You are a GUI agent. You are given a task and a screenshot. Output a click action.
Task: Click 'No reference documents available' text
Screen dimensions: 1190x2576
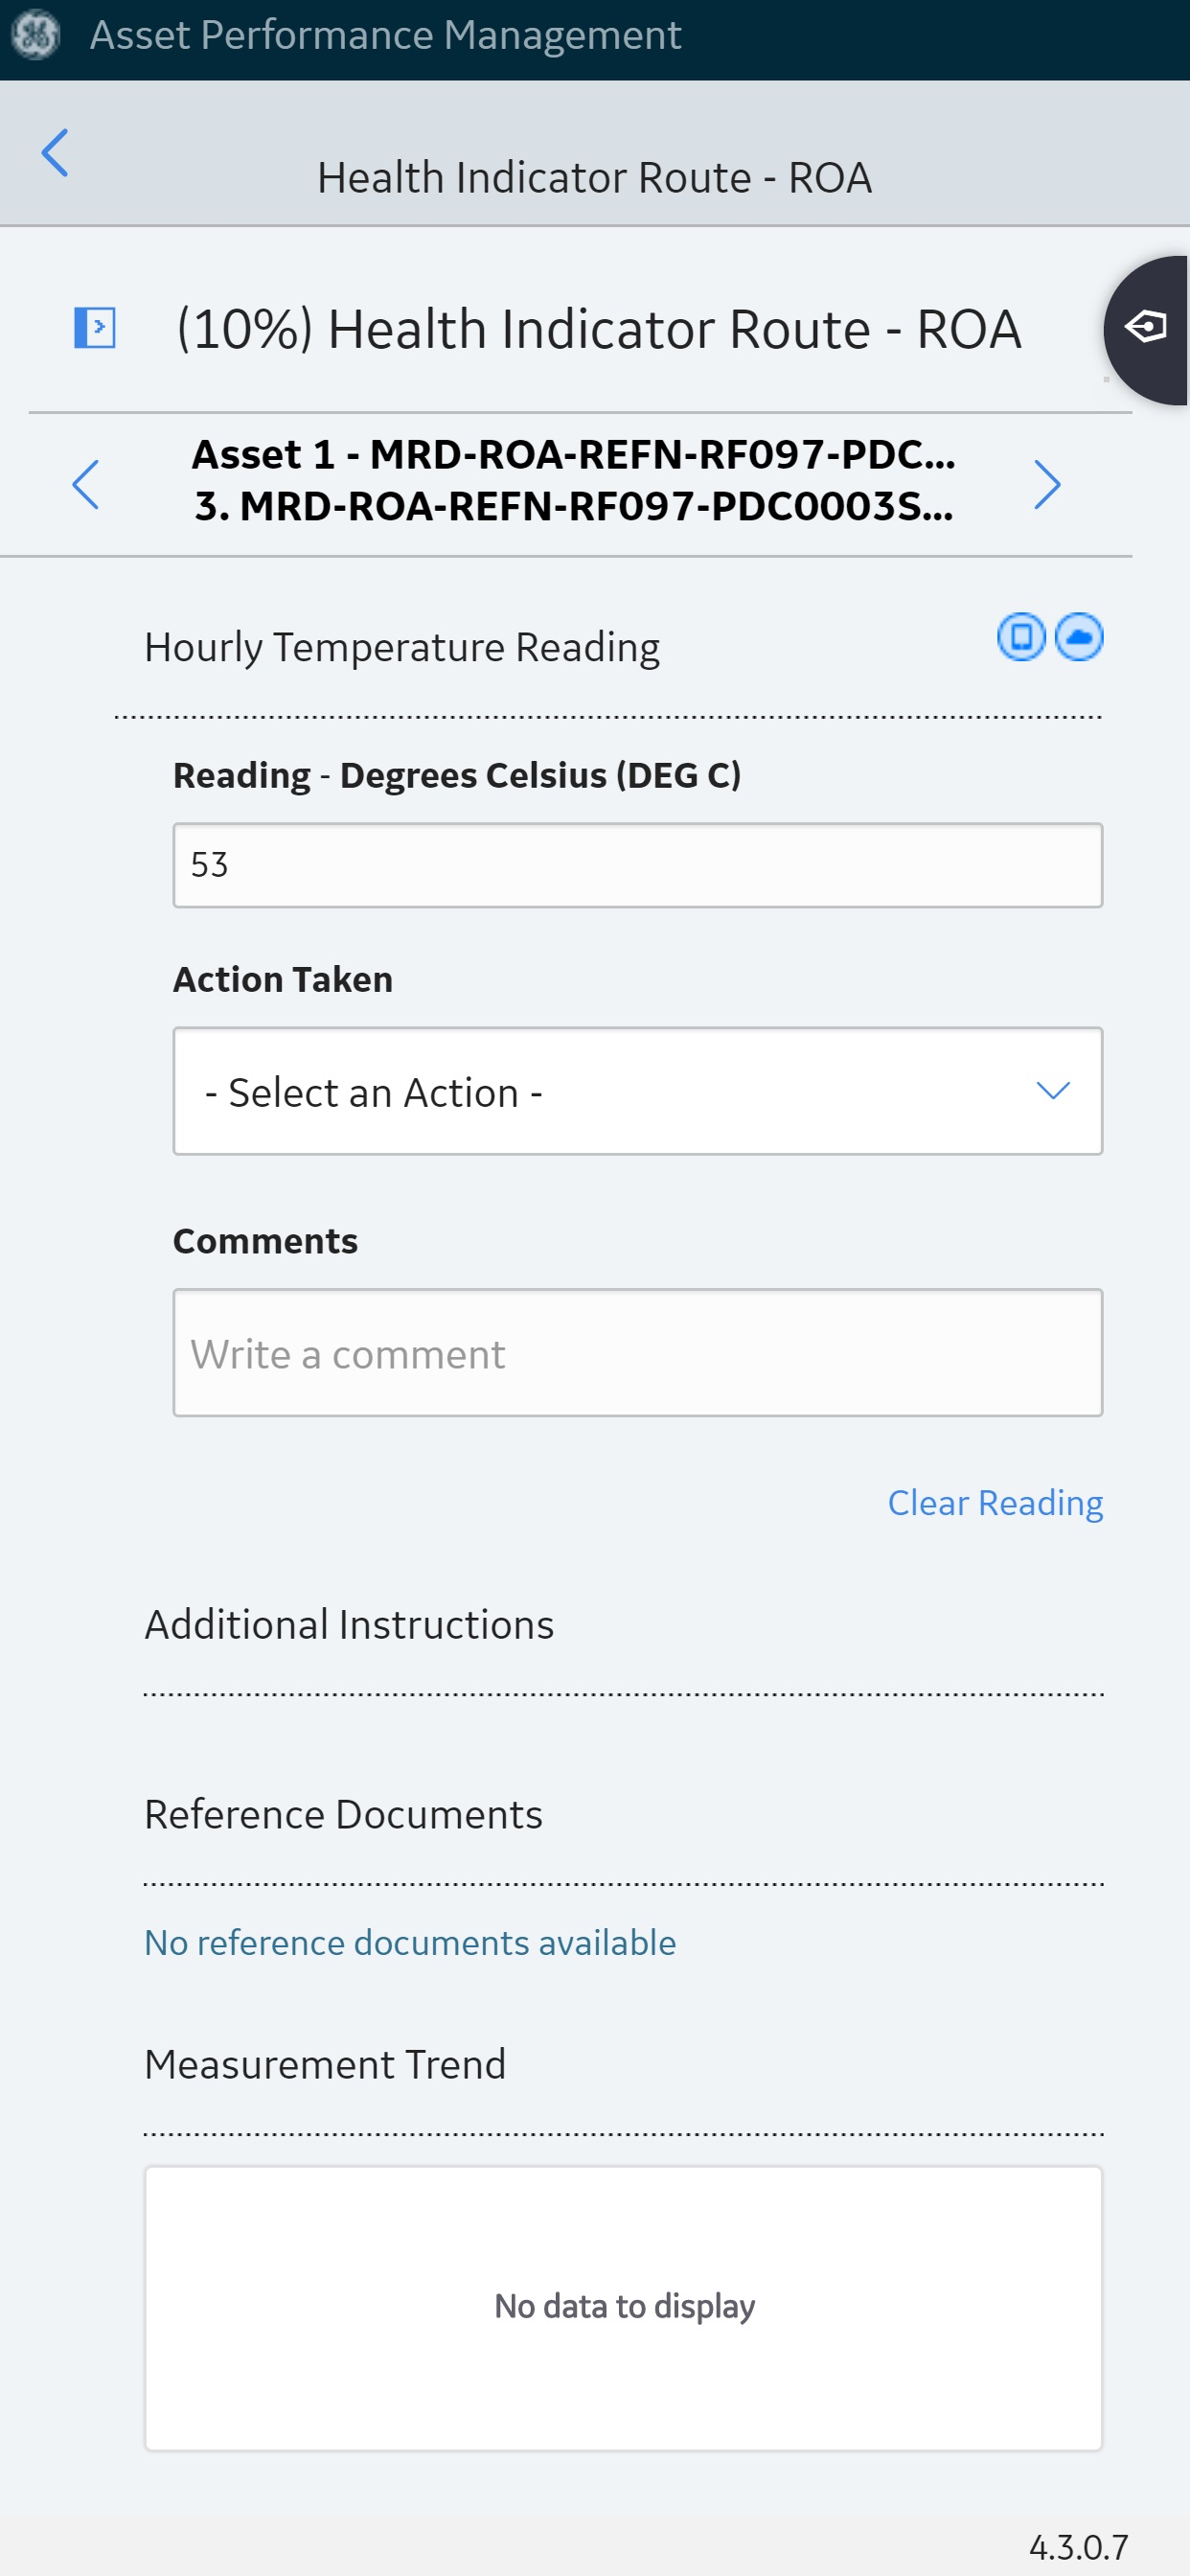click(410, 1943)
